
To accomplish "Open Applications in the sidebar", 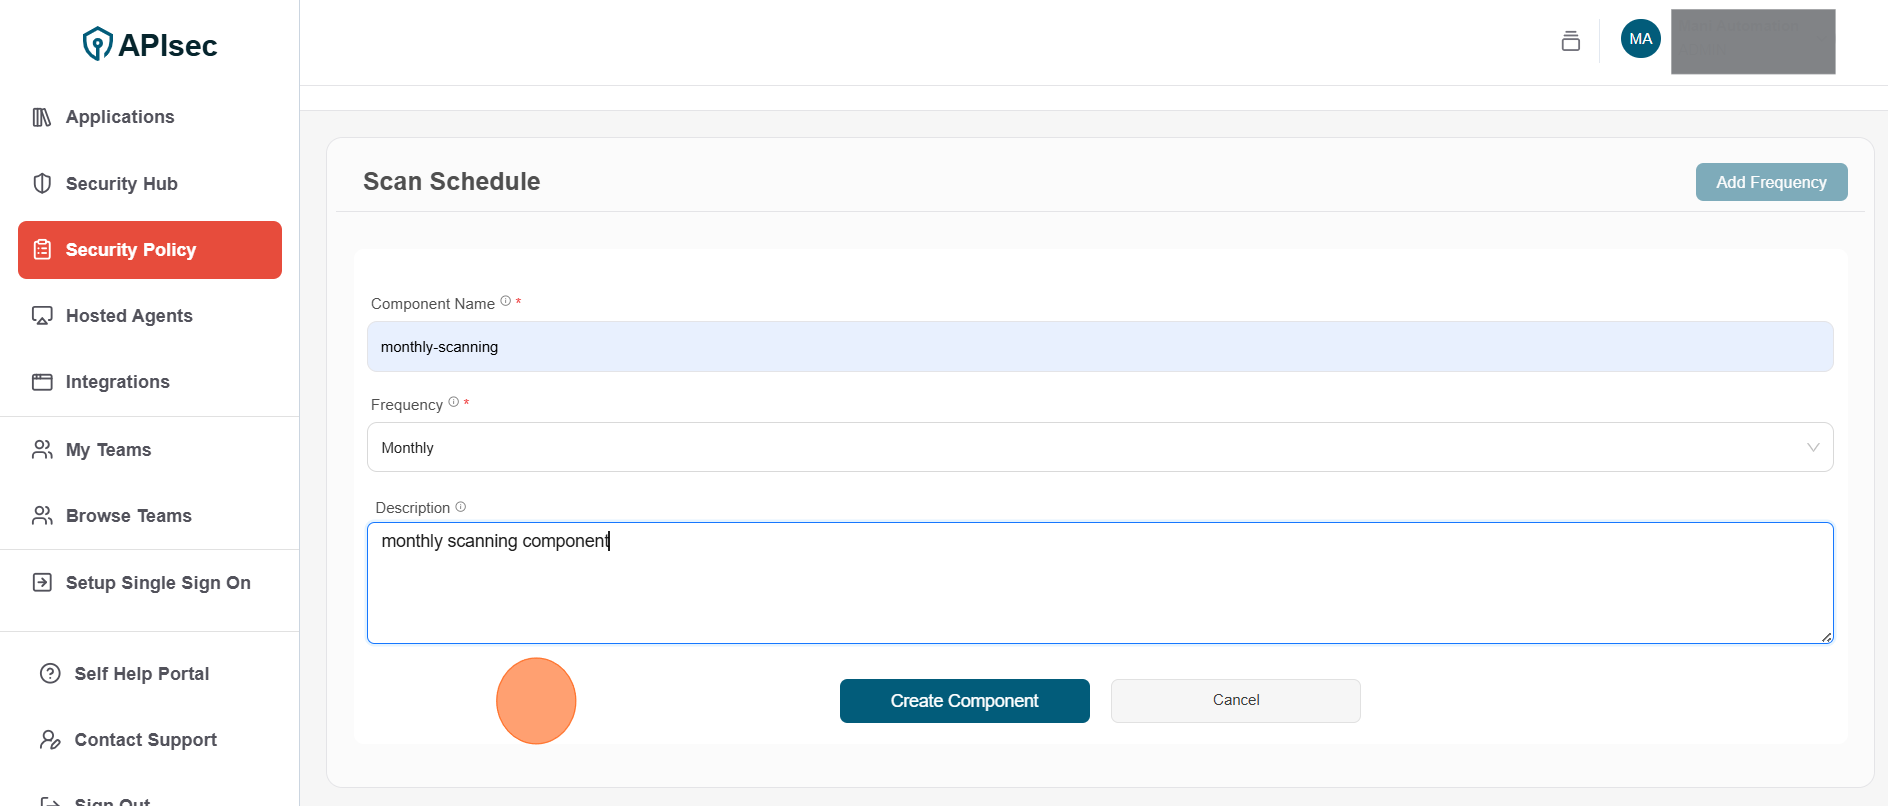I will (x=120, y=117).
